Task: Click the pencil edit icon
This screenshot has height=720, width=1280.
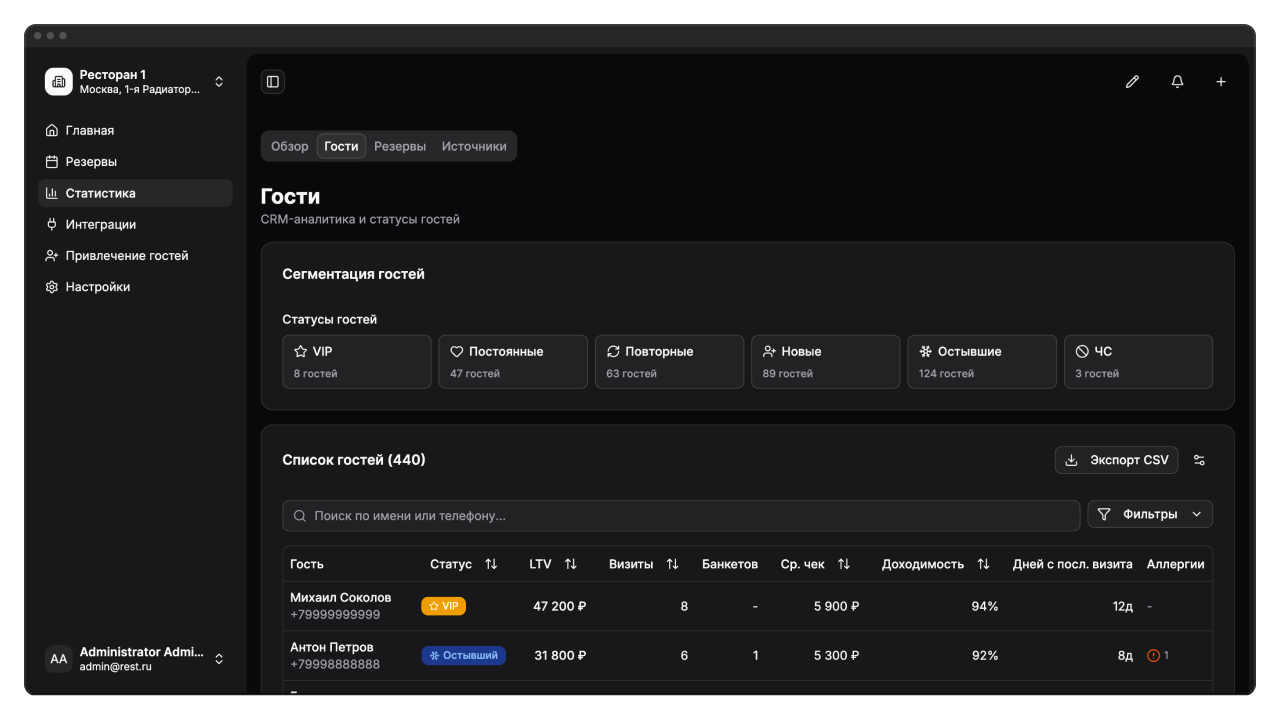Action: tap(1132, 82)
